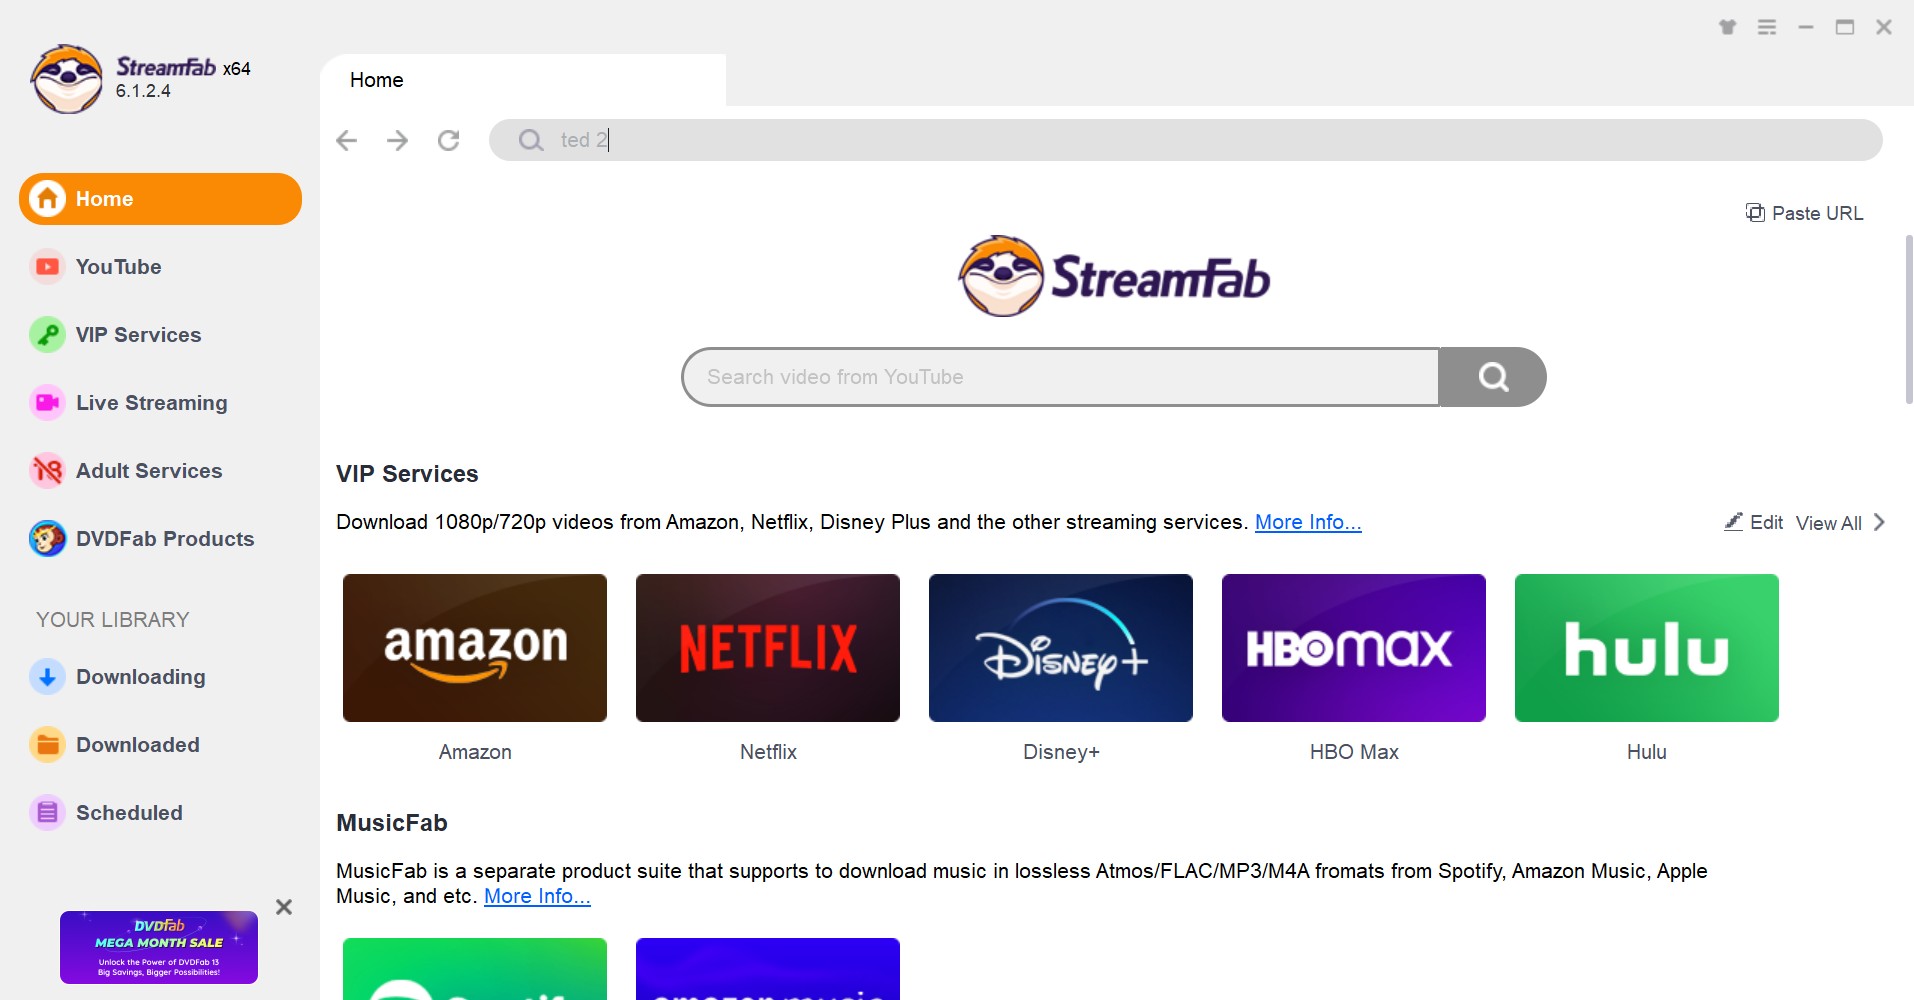Click the large StreamFab center logo

point(1114,277)
